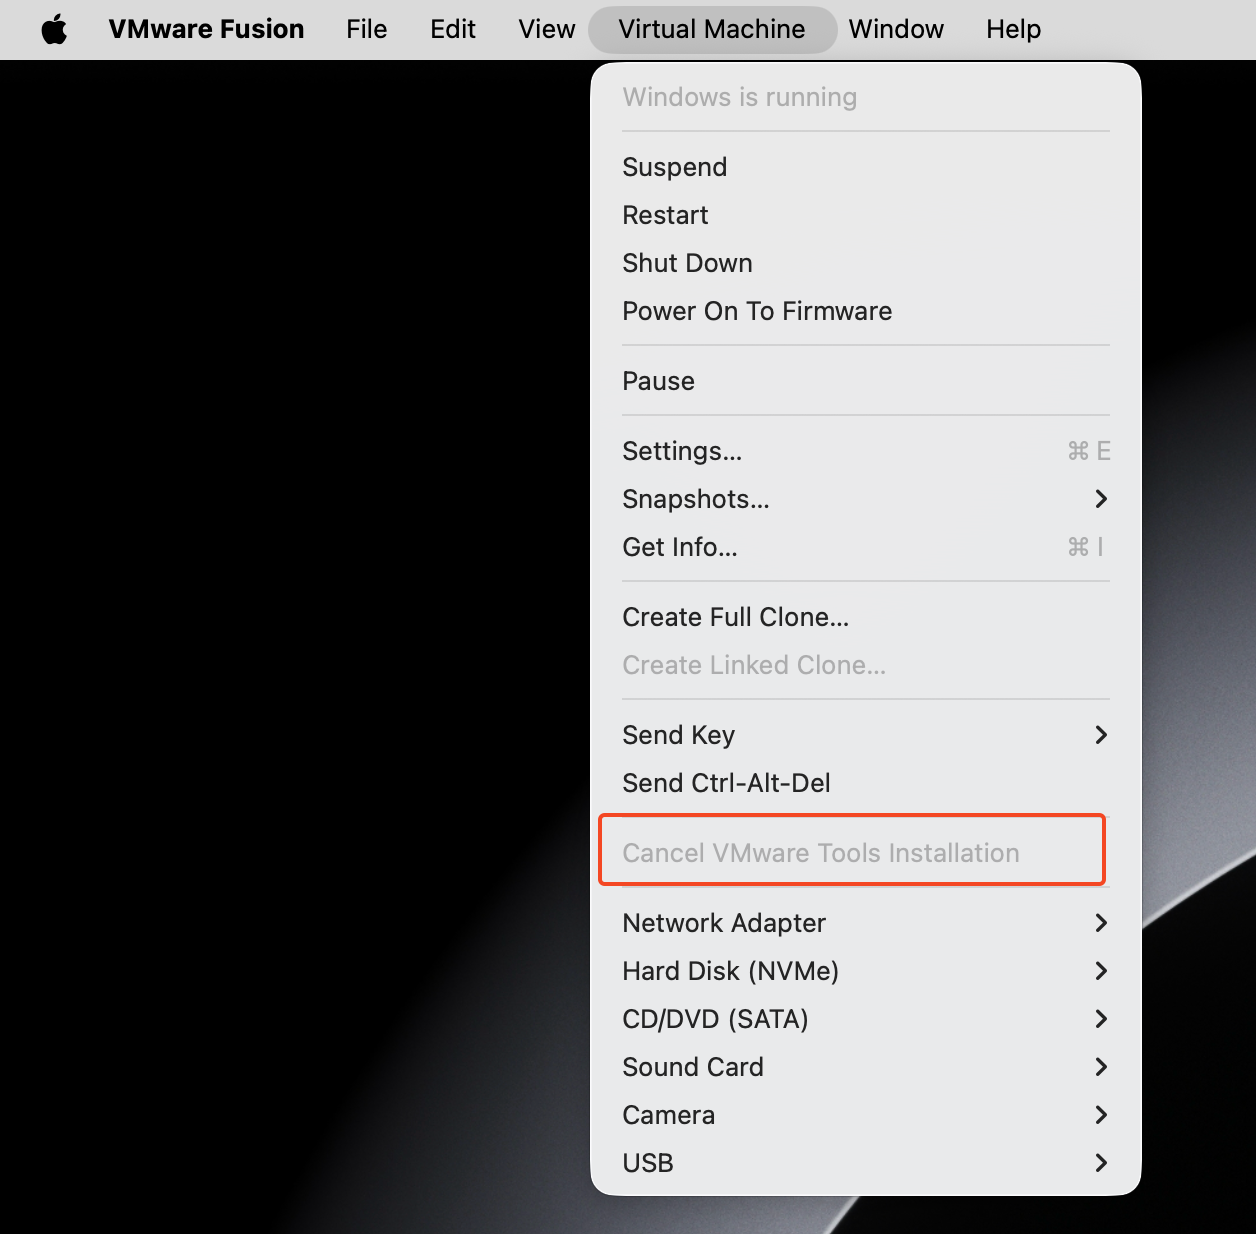Expand the CD/DVD (SATA) submenu
This screenshot has width=1256, height=1234.
pos(866,1019)
